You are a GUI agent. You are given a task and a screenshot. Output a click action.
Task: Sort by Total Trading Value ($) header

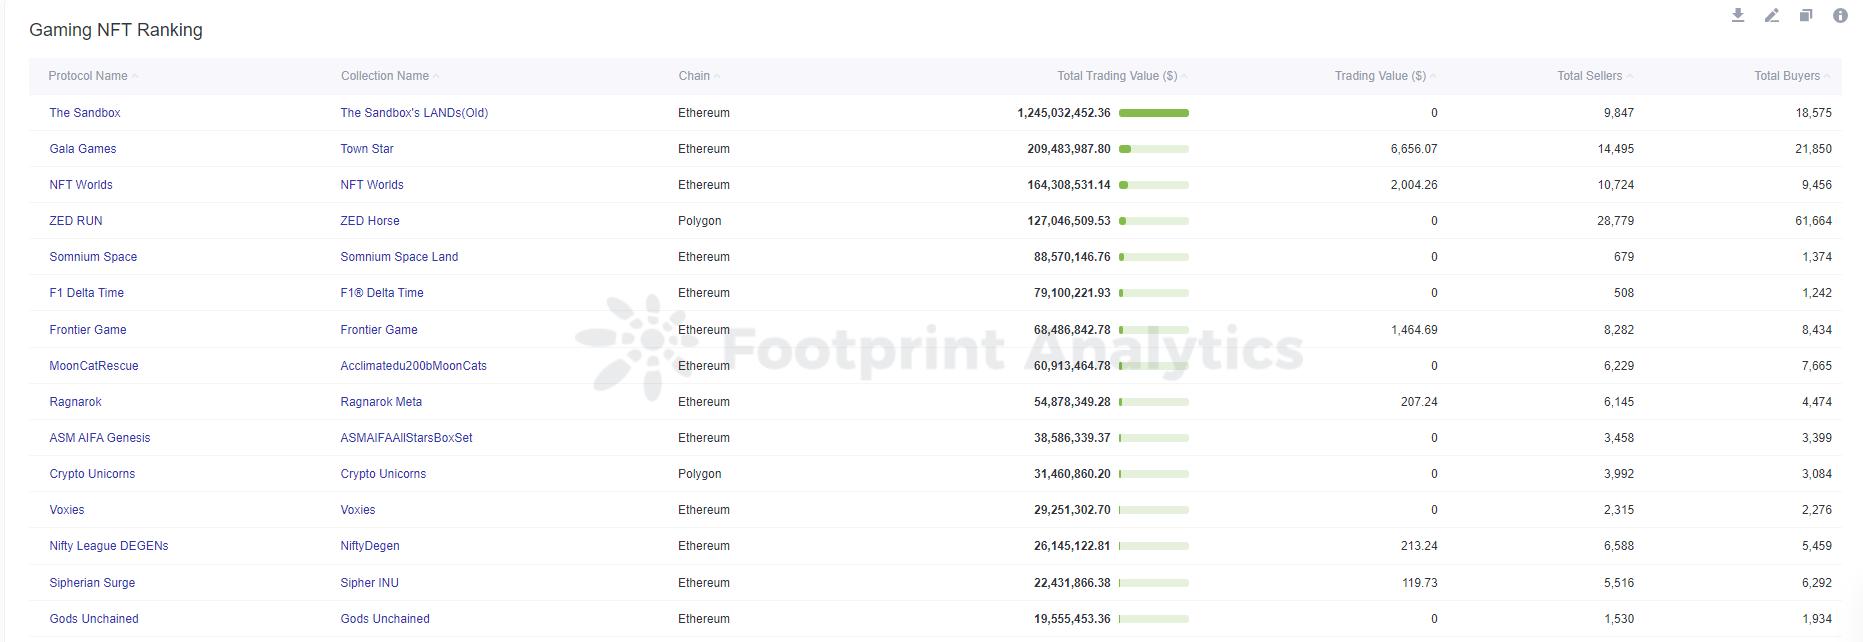[x=1116, y=76]
